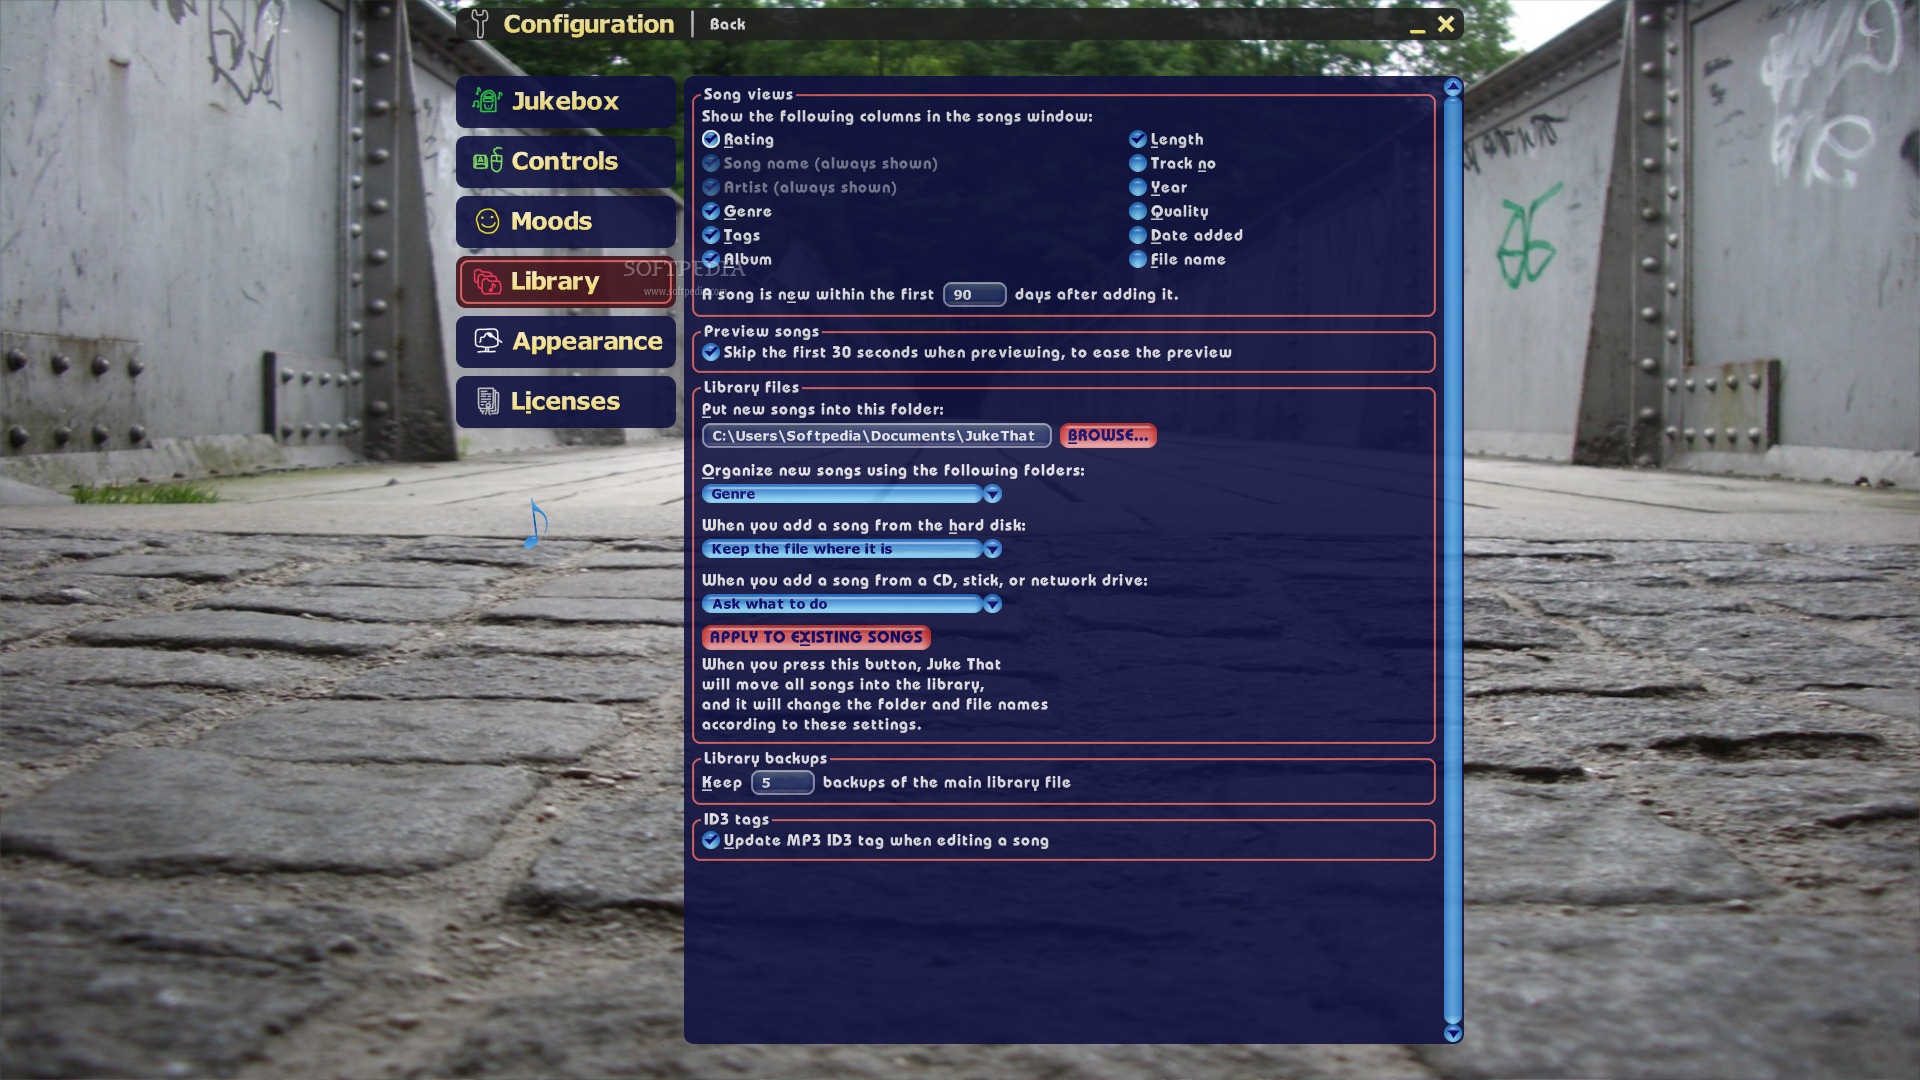Open 'Keep the file where it is' dropdown
Viewport: 1920px width, 1080px height.
coord(851,549)
